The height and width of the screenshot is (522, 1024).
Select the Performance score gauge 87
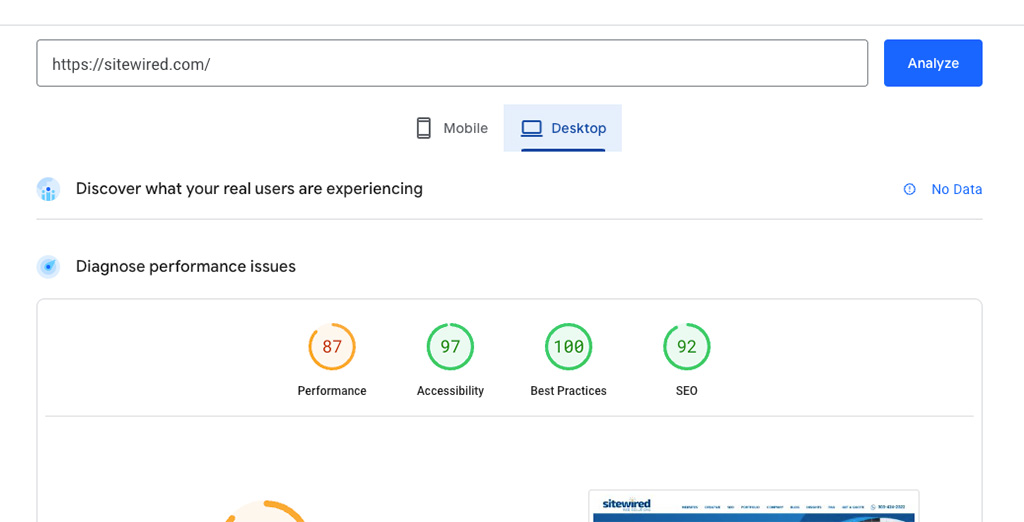click(x=332, y=346)
